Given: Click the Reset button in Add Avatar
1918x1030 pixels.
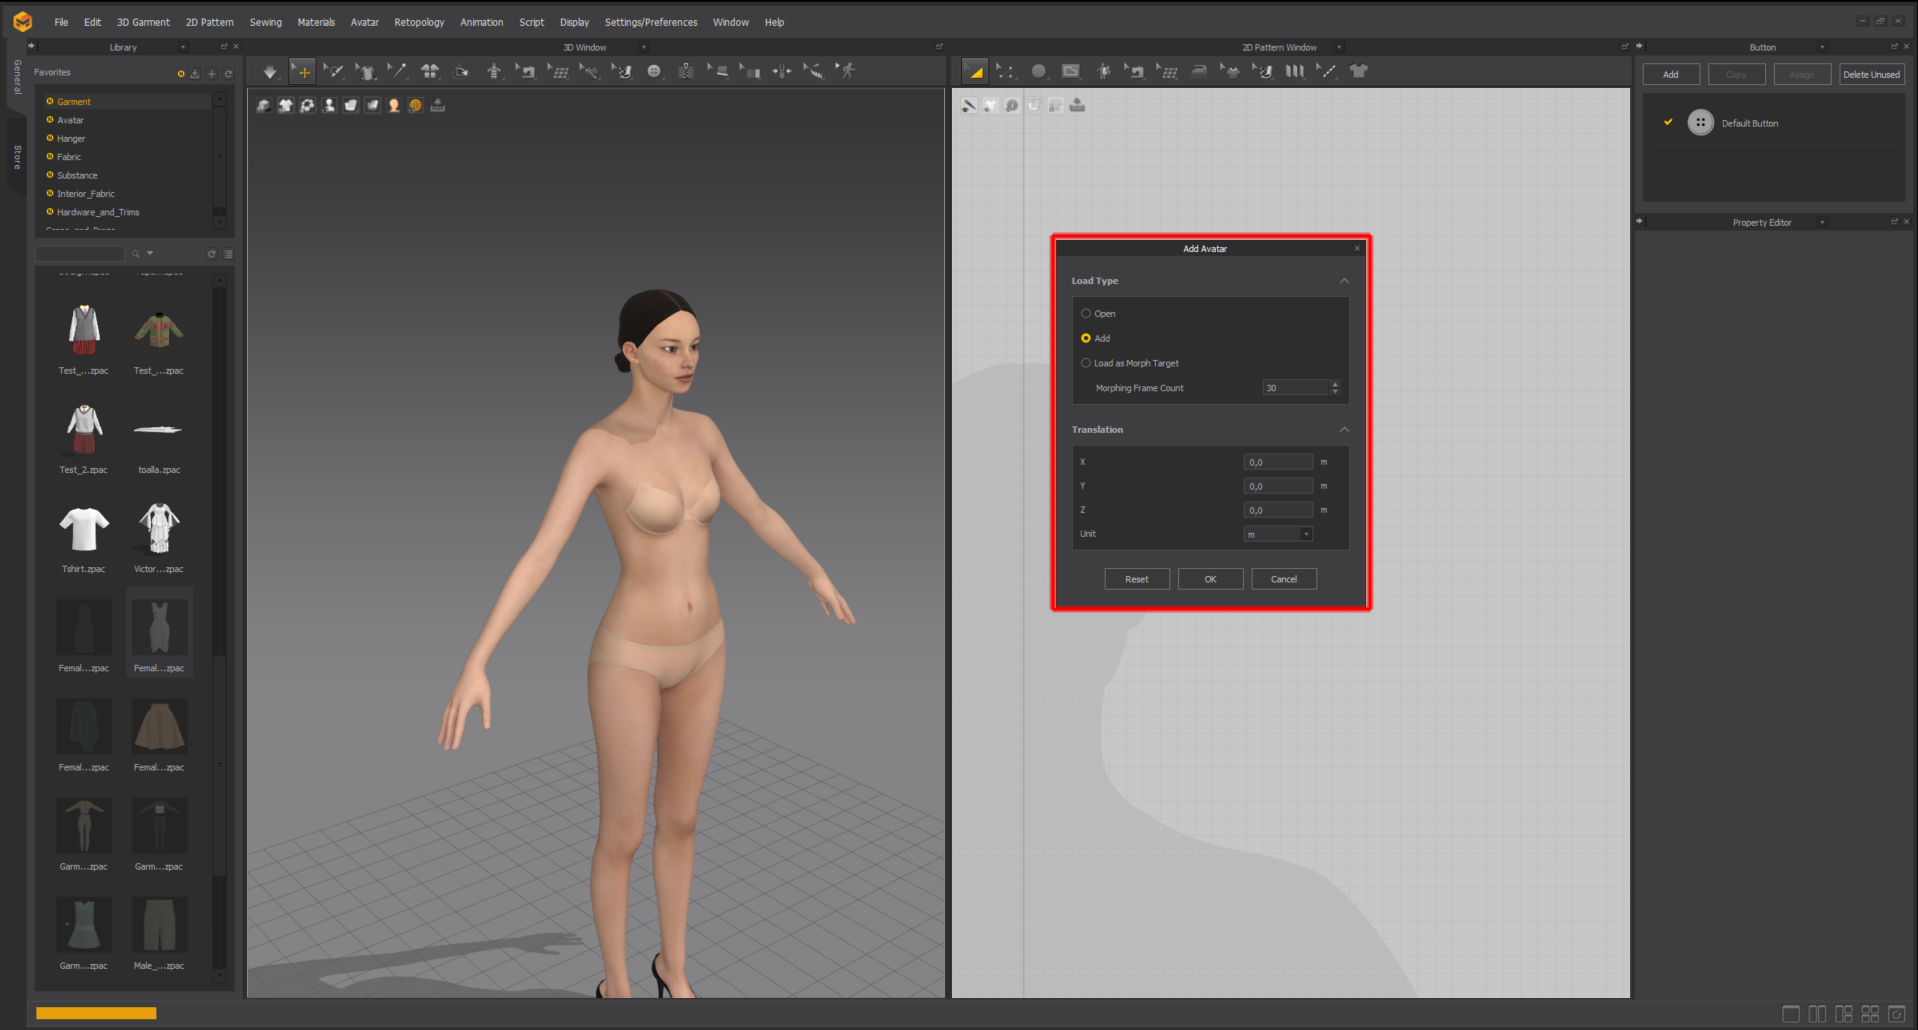Looking at the screenshot, I should [1137, 579].
